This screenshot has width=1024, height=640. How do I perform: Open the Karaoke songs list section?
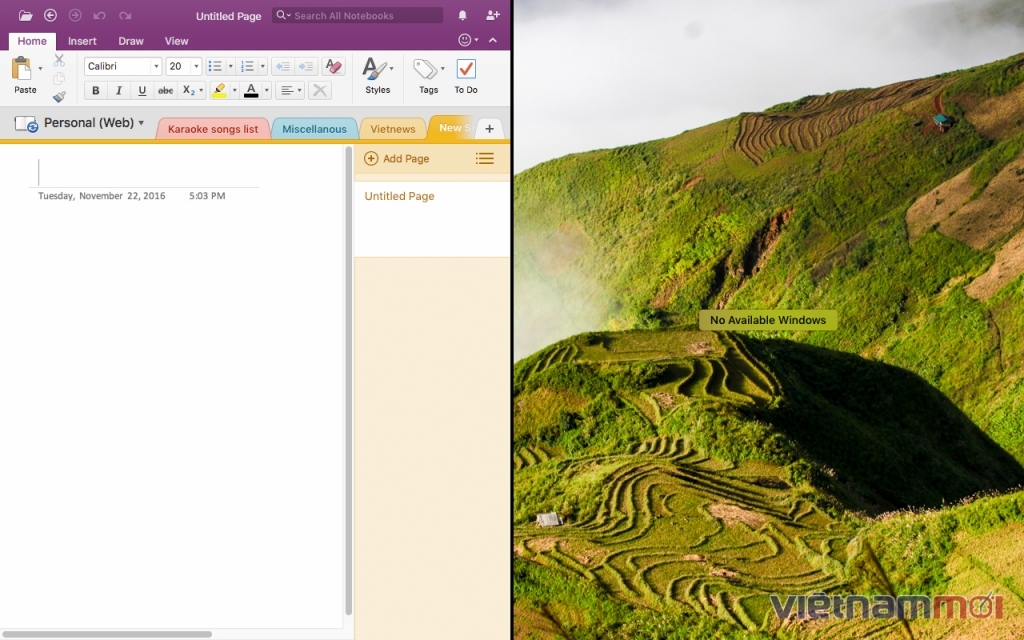pos(213,129)
